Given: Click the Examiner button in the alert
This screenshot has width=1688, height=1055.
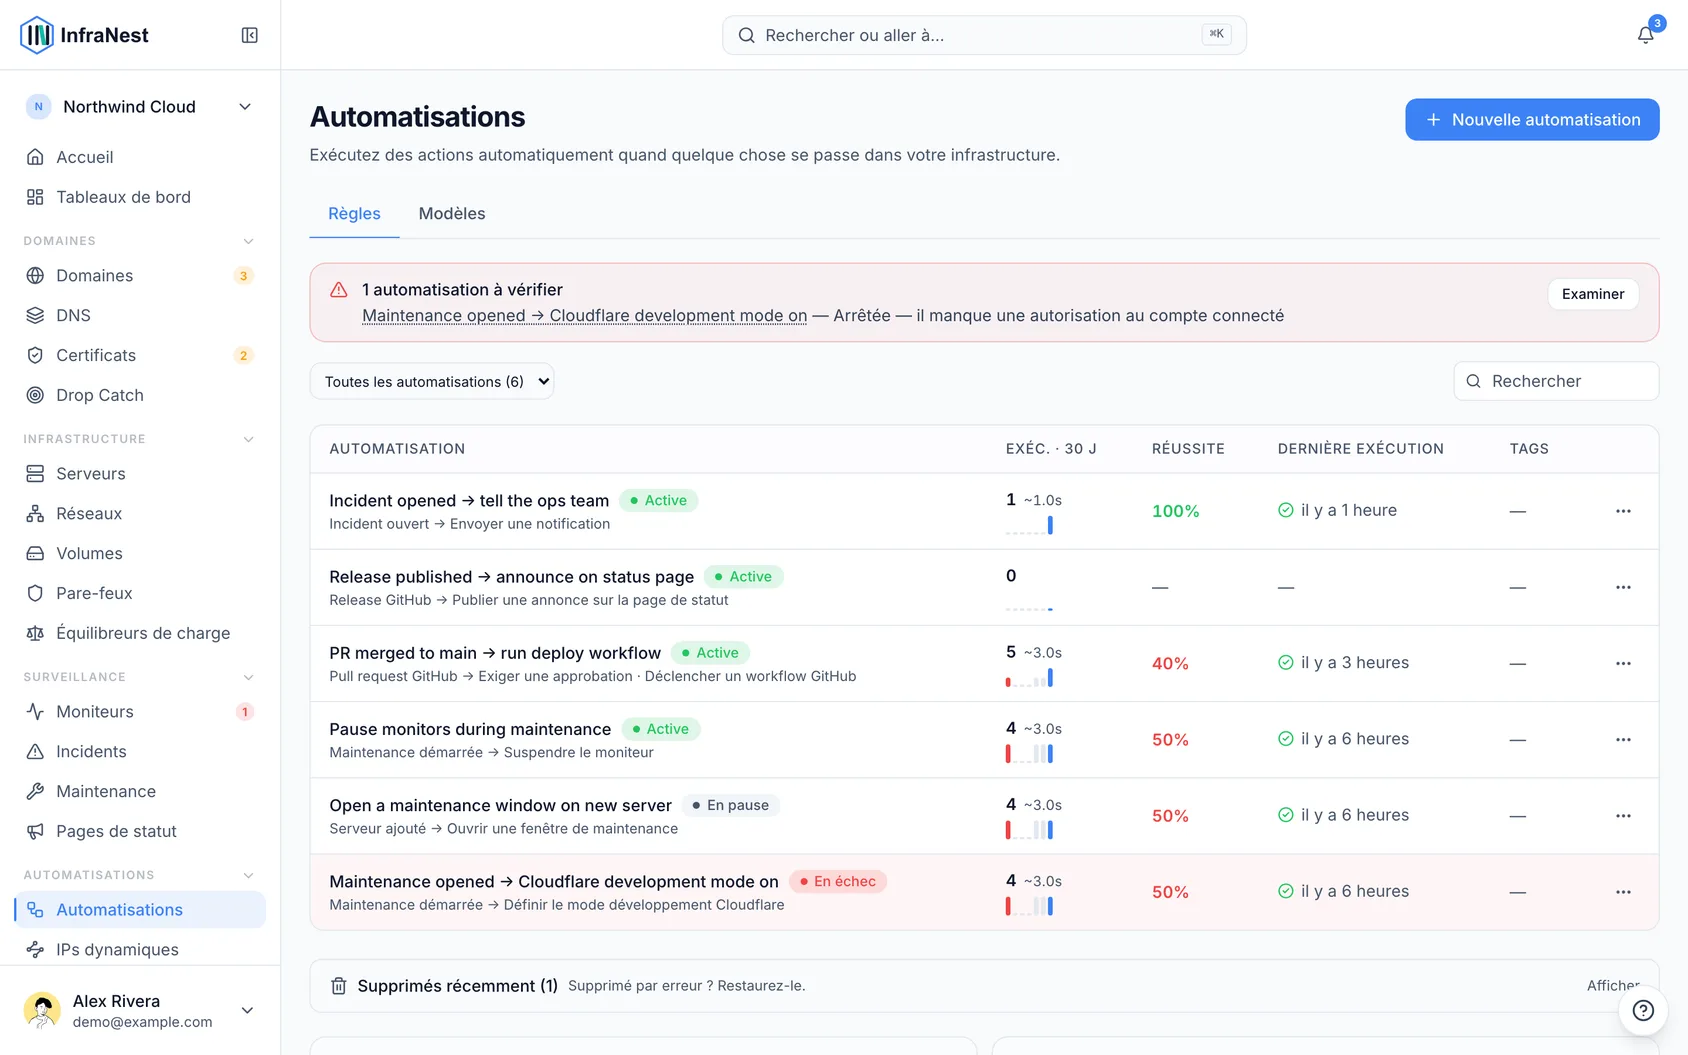Looking at the screenshot, I should pyautogui.click(x=1593, y=294).
